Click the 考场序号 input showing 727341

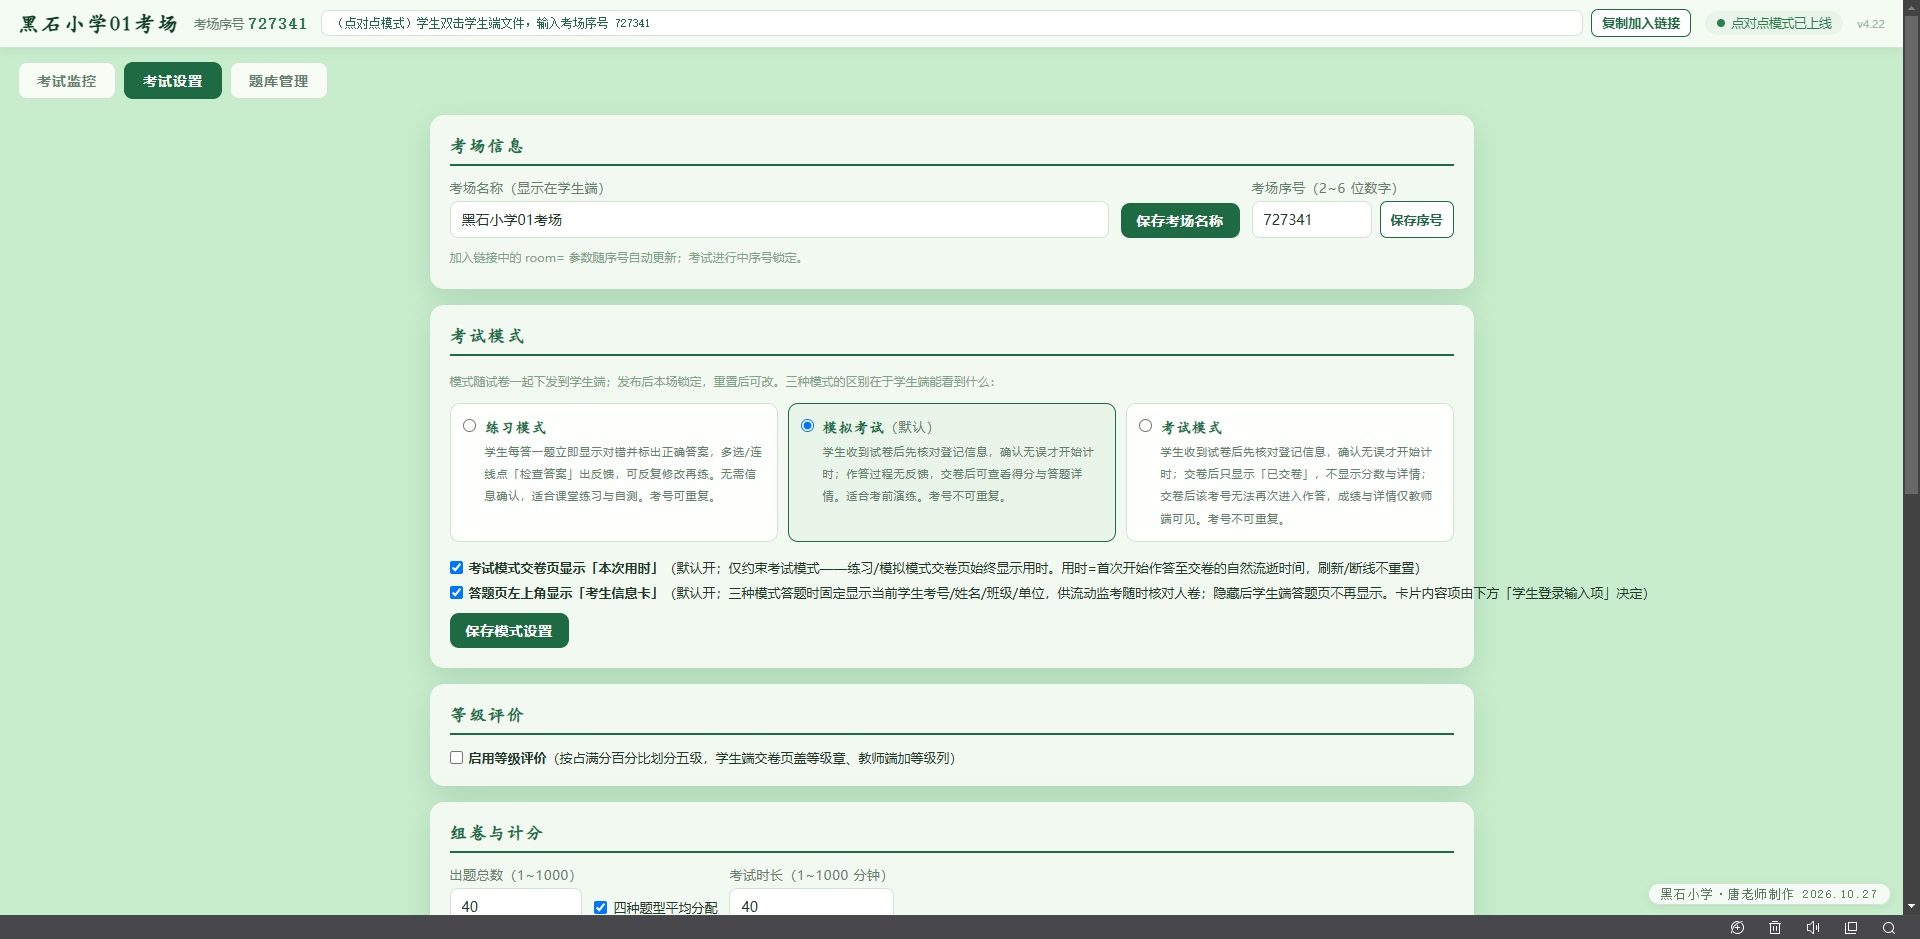[1311, 220]
